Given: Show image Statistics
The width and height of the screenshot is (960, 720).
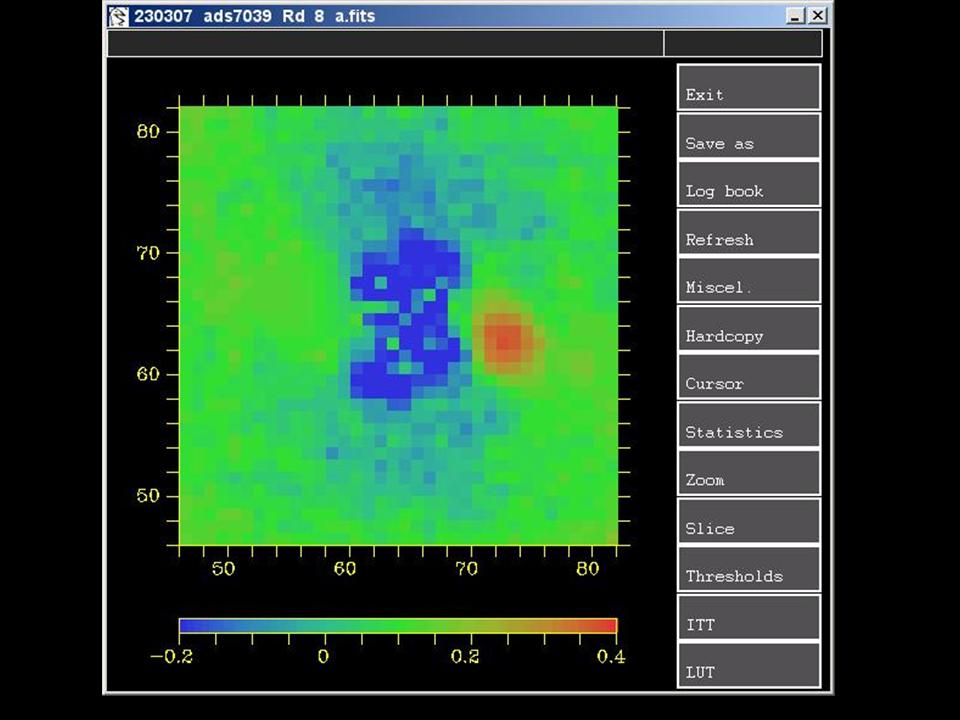Looking at the screenshot, I should coord(748,426).
